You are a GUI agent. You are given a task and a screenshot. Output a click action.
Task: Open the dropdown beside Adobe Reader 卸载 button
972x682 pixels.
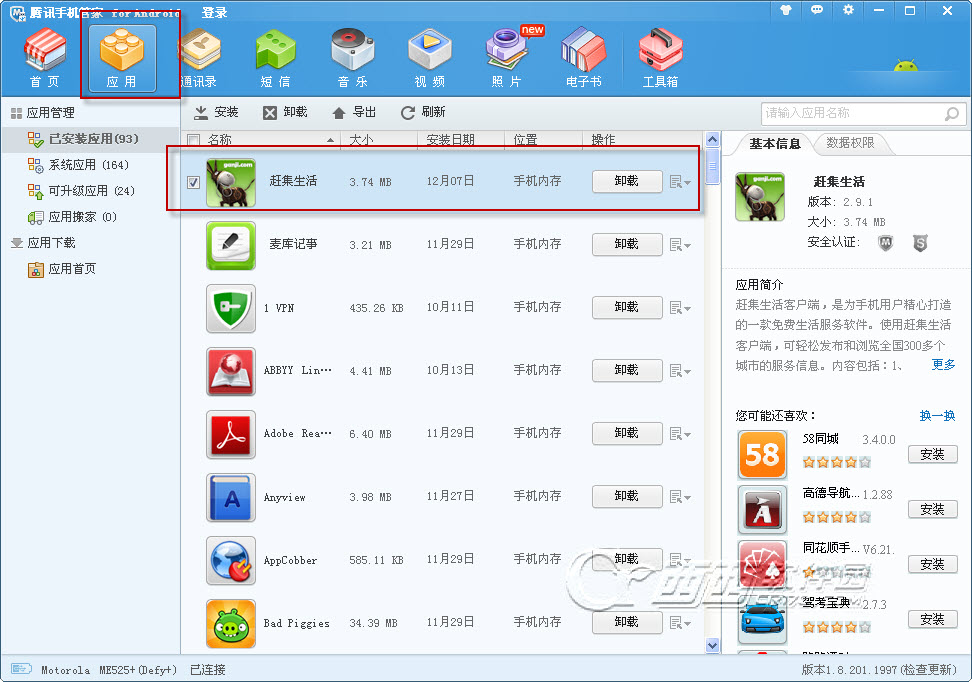(680, 433)
